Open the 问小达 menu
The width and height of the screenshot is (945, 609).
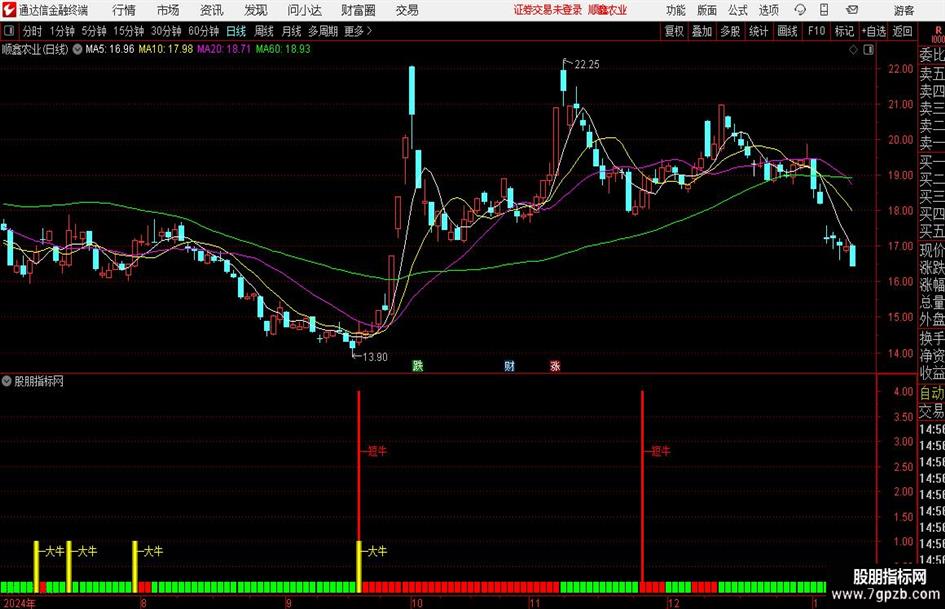click(x=304, y=10)
